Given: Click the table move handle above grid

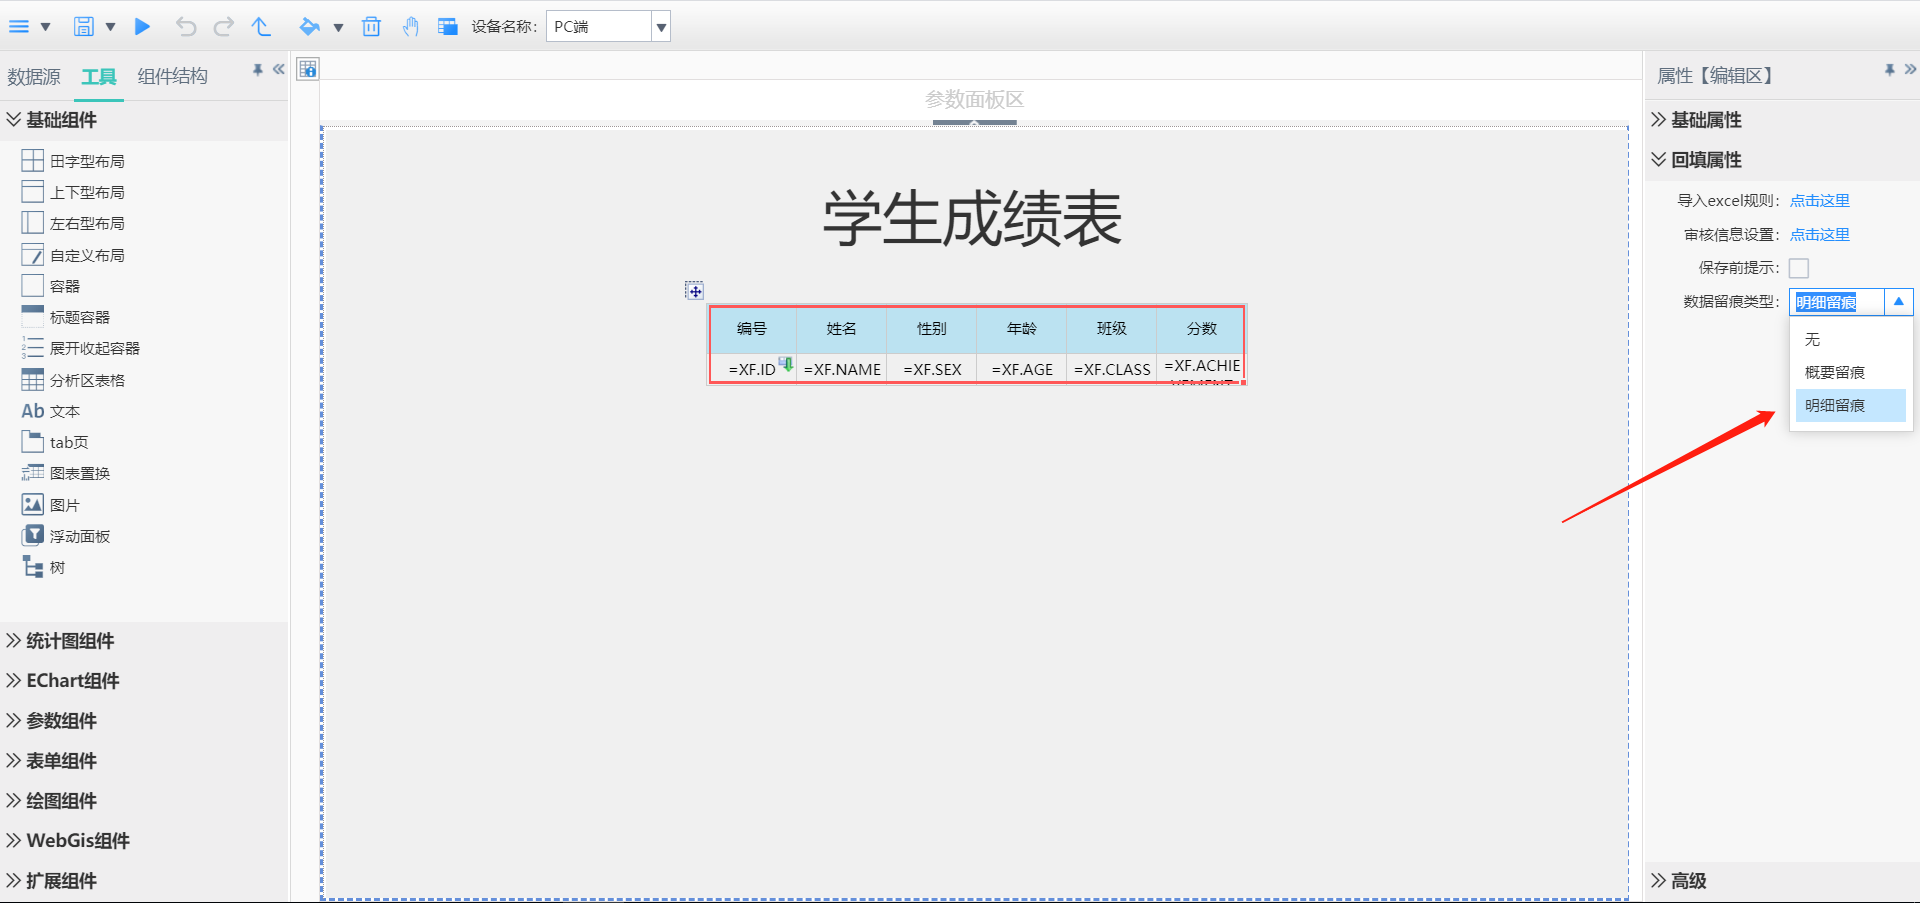Looking at the screenshot, I should click(x=695, y=291).
